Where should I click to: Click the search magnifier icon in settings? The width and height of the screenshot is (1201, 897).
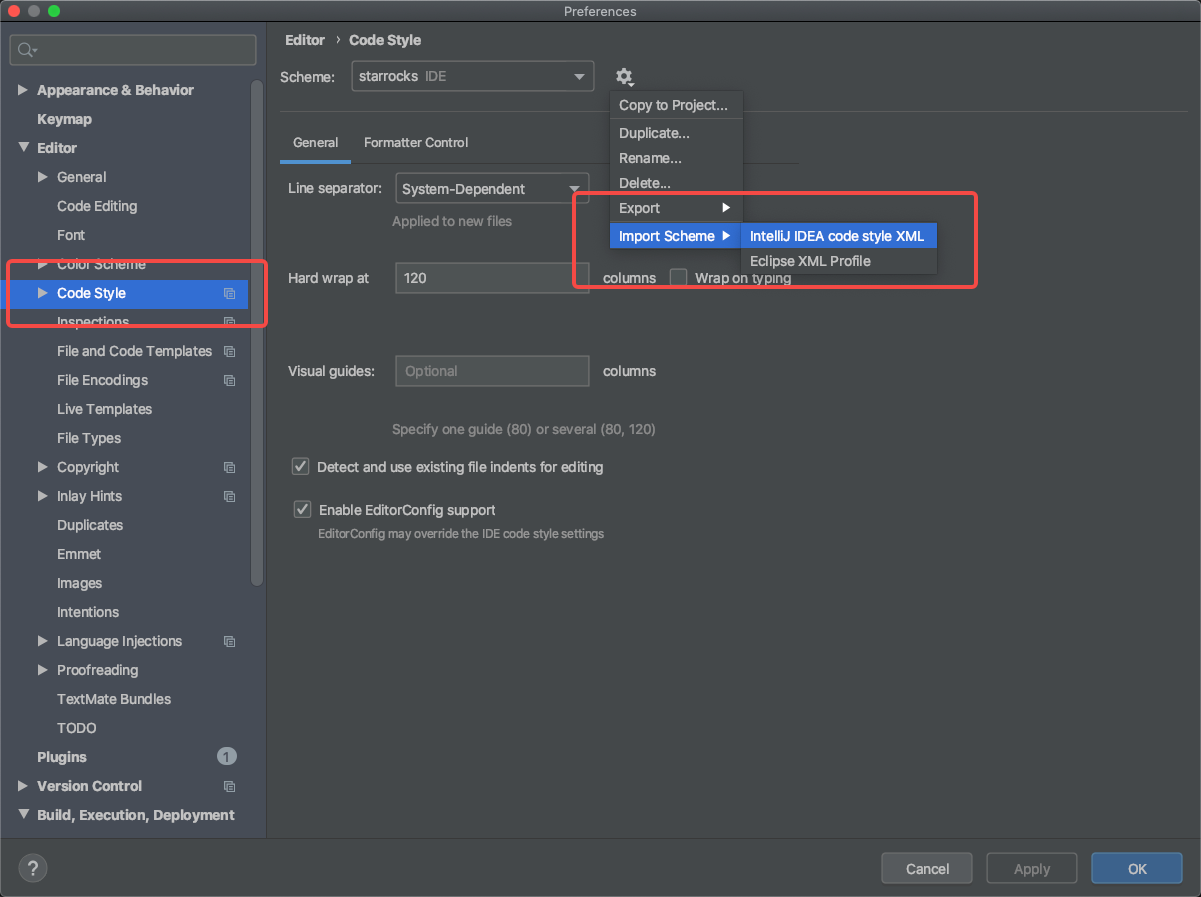click(x=27, y=50)
